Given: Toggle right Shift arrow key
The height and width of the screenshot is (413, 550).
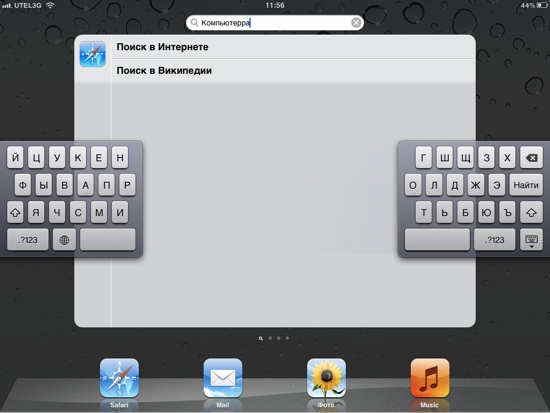Looking at the screenshot, I should [x=531, y=212].
